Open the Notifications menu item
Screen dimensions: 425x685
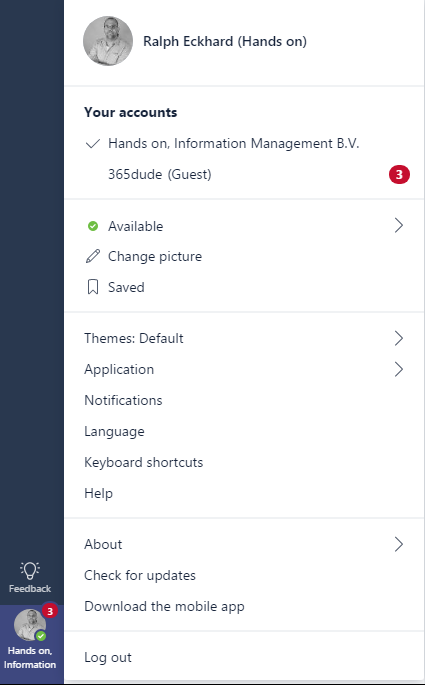pos(123,400)
